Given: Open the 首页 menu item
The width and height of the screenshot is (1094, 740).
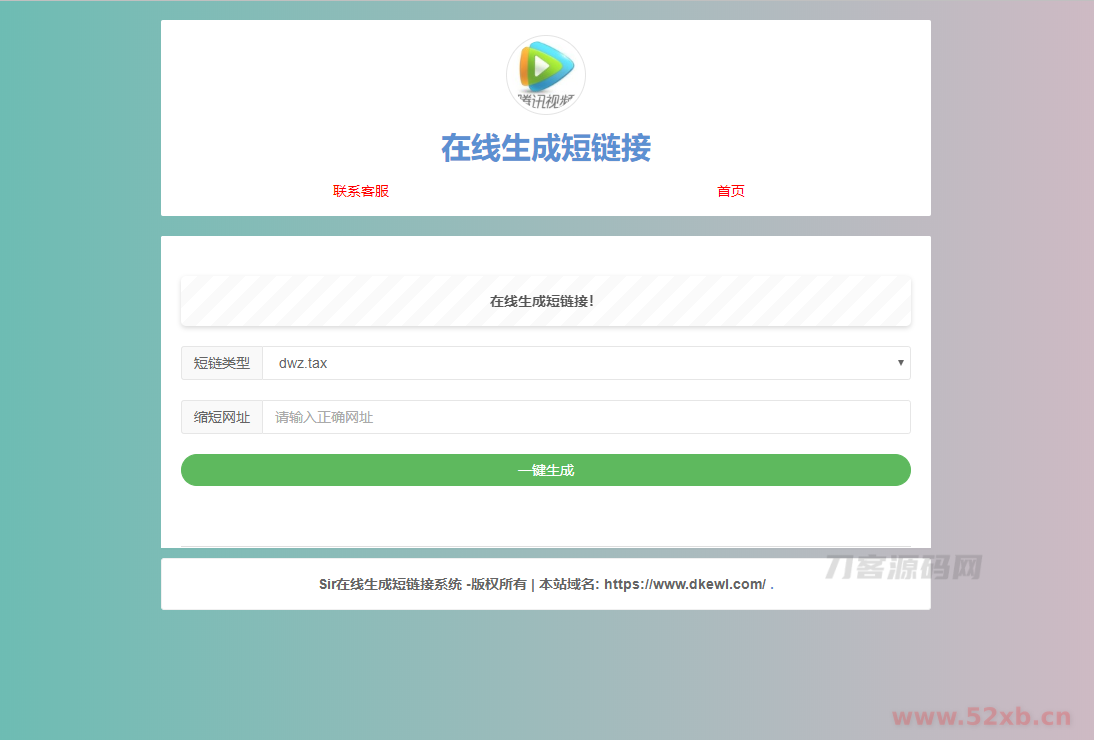Looking at the screenshot, I should point(730,190).
